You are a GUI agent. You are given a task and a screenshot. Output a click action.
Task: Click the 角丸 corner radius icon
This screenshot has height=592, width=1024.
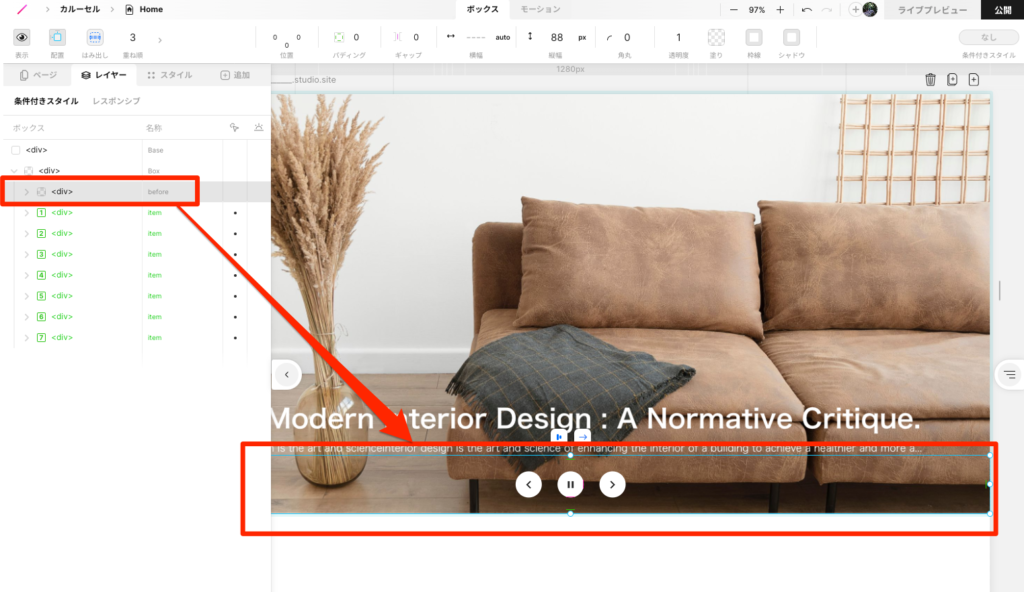(x=609, y=38)
